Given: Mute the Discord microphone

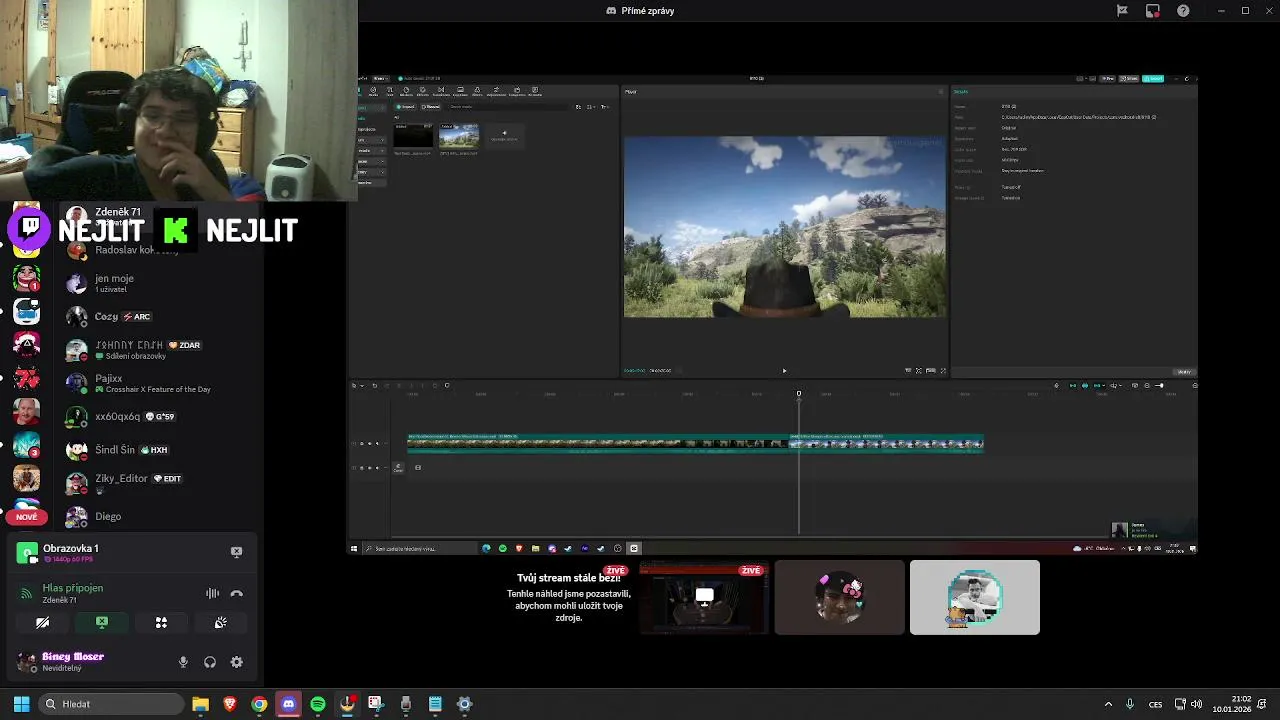Looking at the screenshot, I should (183, 662).
